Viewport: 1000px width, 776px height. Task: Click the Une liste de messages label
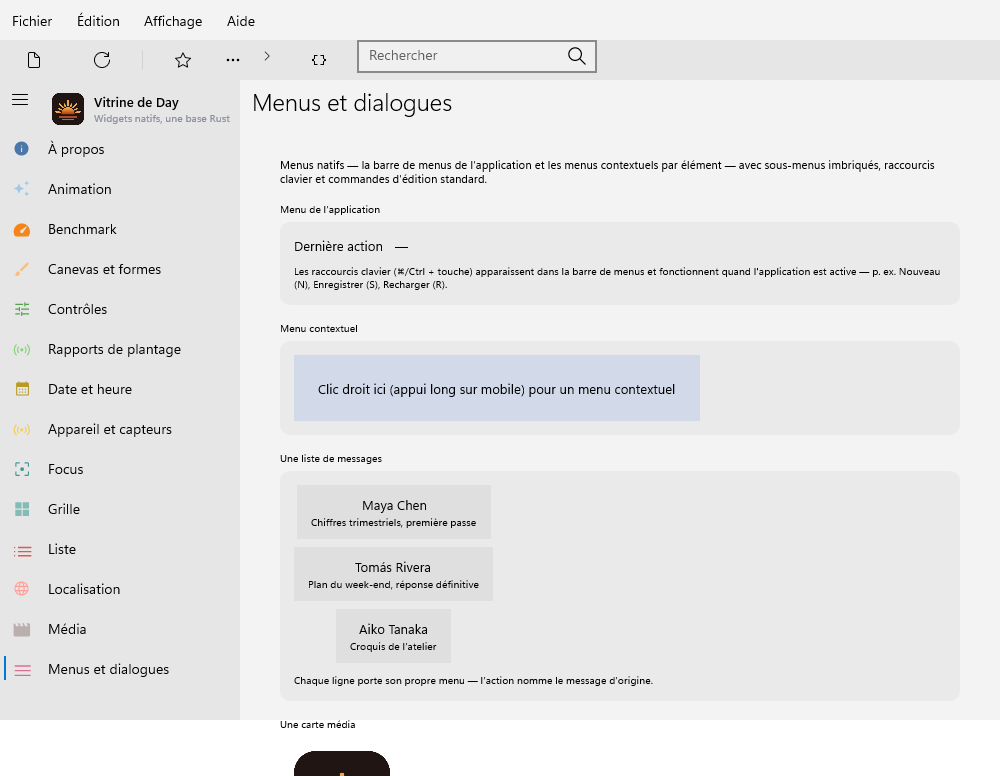point(331,459)
